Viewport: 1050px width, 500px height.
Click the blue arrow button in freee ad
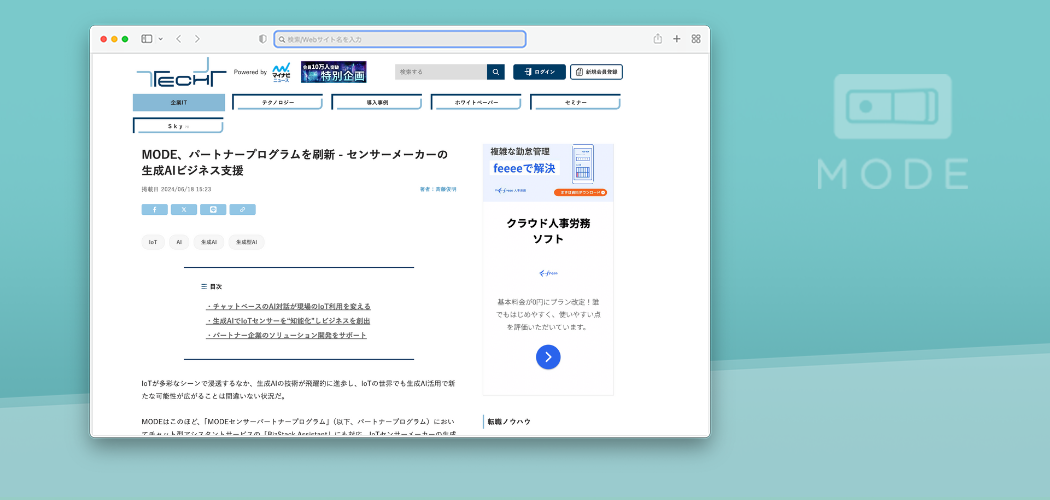click(548, 357)
